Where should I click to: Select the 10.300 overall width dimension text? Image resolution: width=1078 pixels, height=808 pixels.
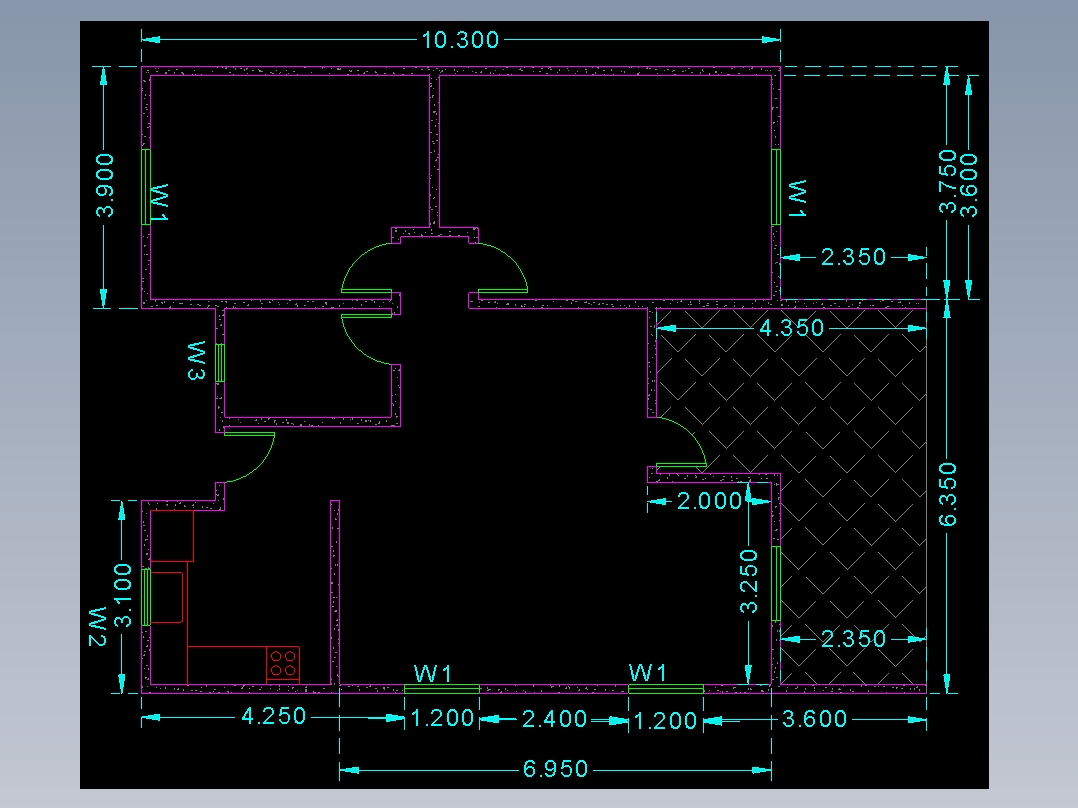(x=460, y=40)
